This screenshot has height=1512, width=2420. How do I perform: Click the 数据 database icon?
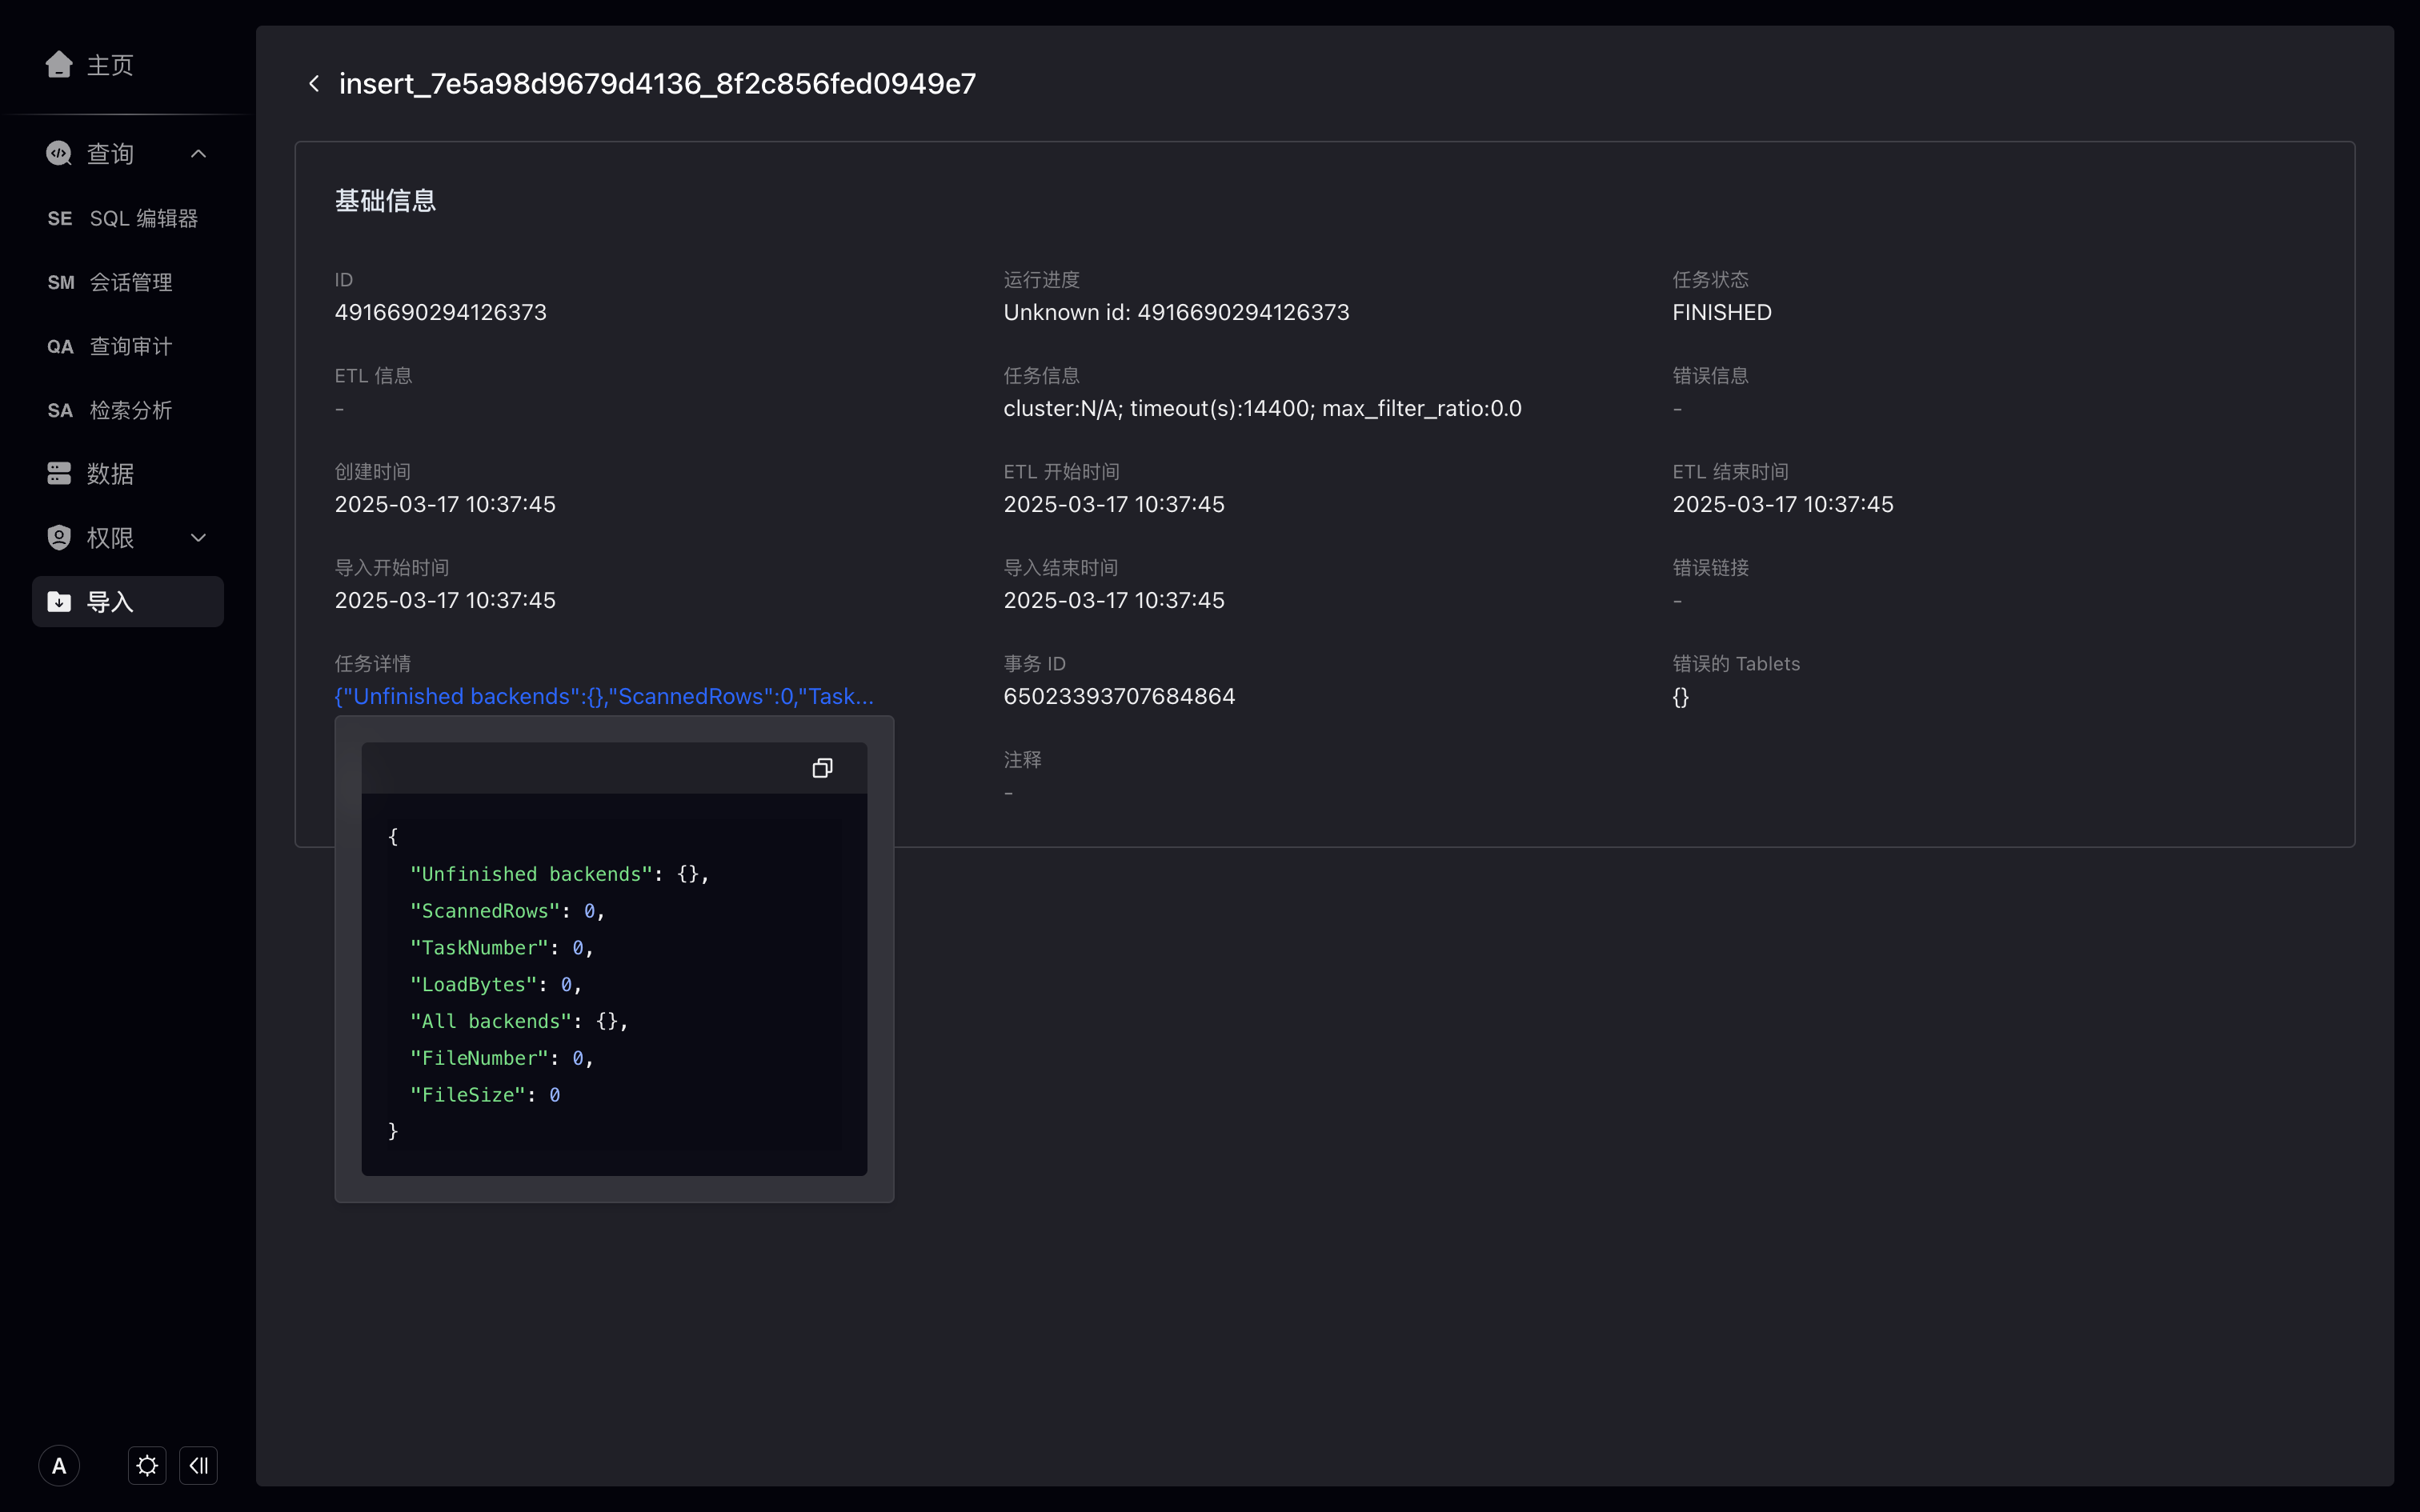point(59,473)
